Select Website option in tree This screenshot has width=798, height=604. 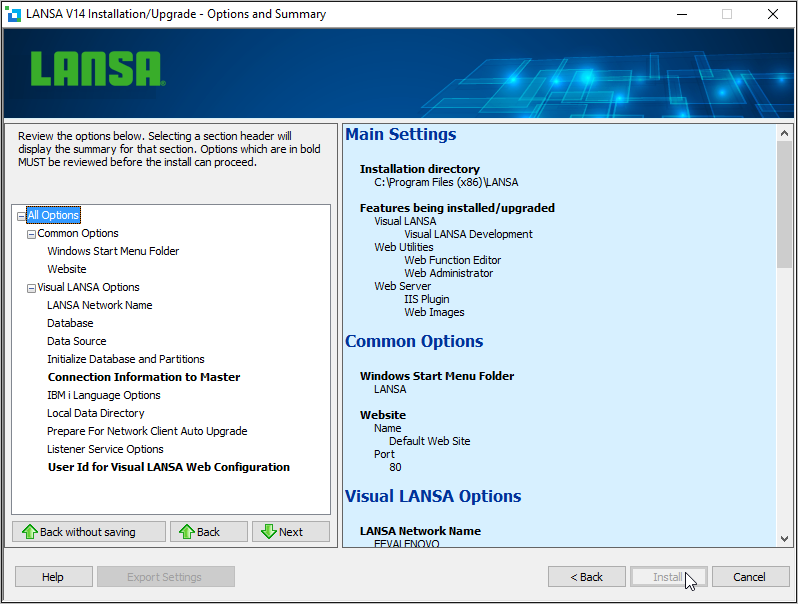tap(67, 269)
